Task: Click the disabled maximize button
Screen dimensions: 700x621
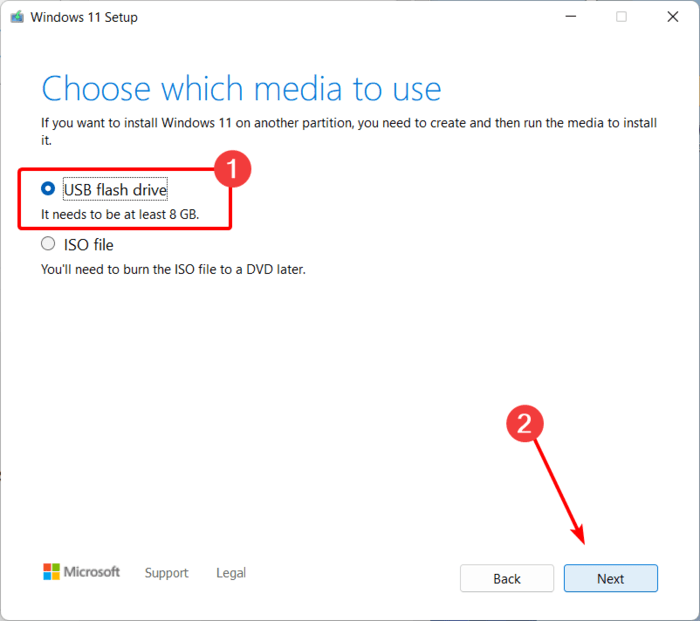Action: [621, 17]
